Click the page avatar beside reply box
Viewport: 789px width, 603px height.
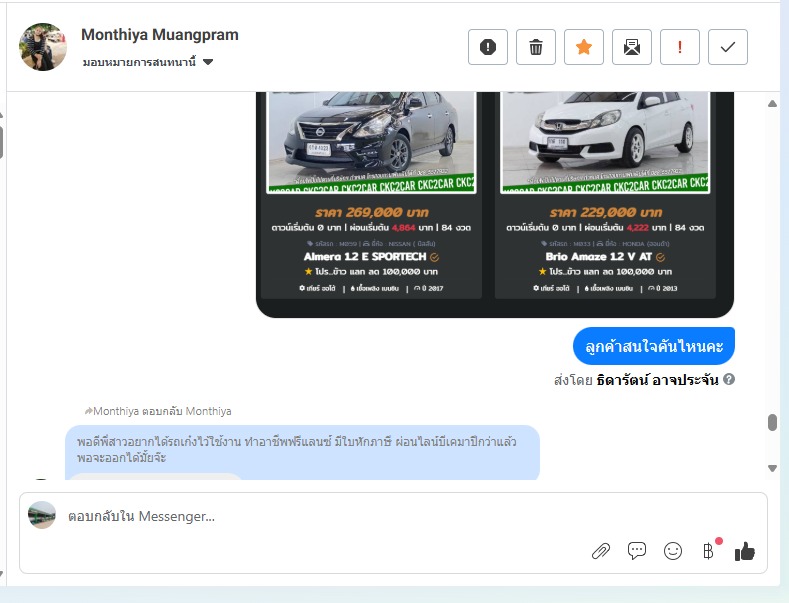coord(42,515)
